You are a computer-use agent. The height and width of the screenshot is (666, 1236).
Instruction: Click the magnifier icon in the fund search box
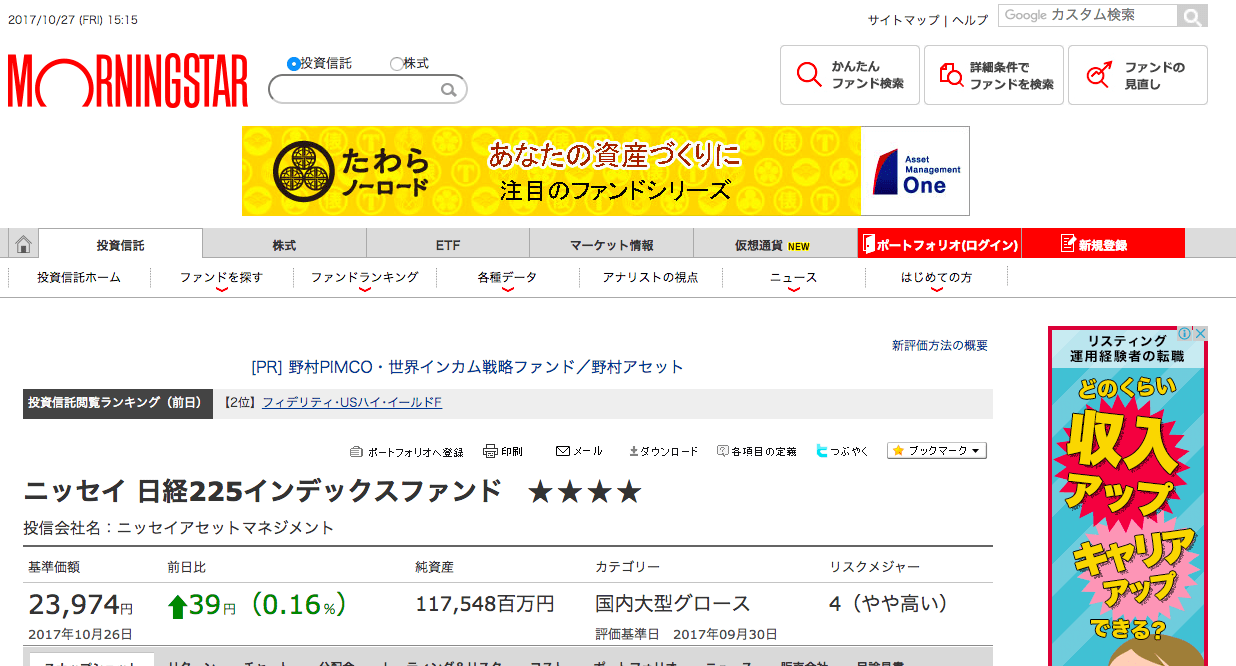tap(451, 89)
